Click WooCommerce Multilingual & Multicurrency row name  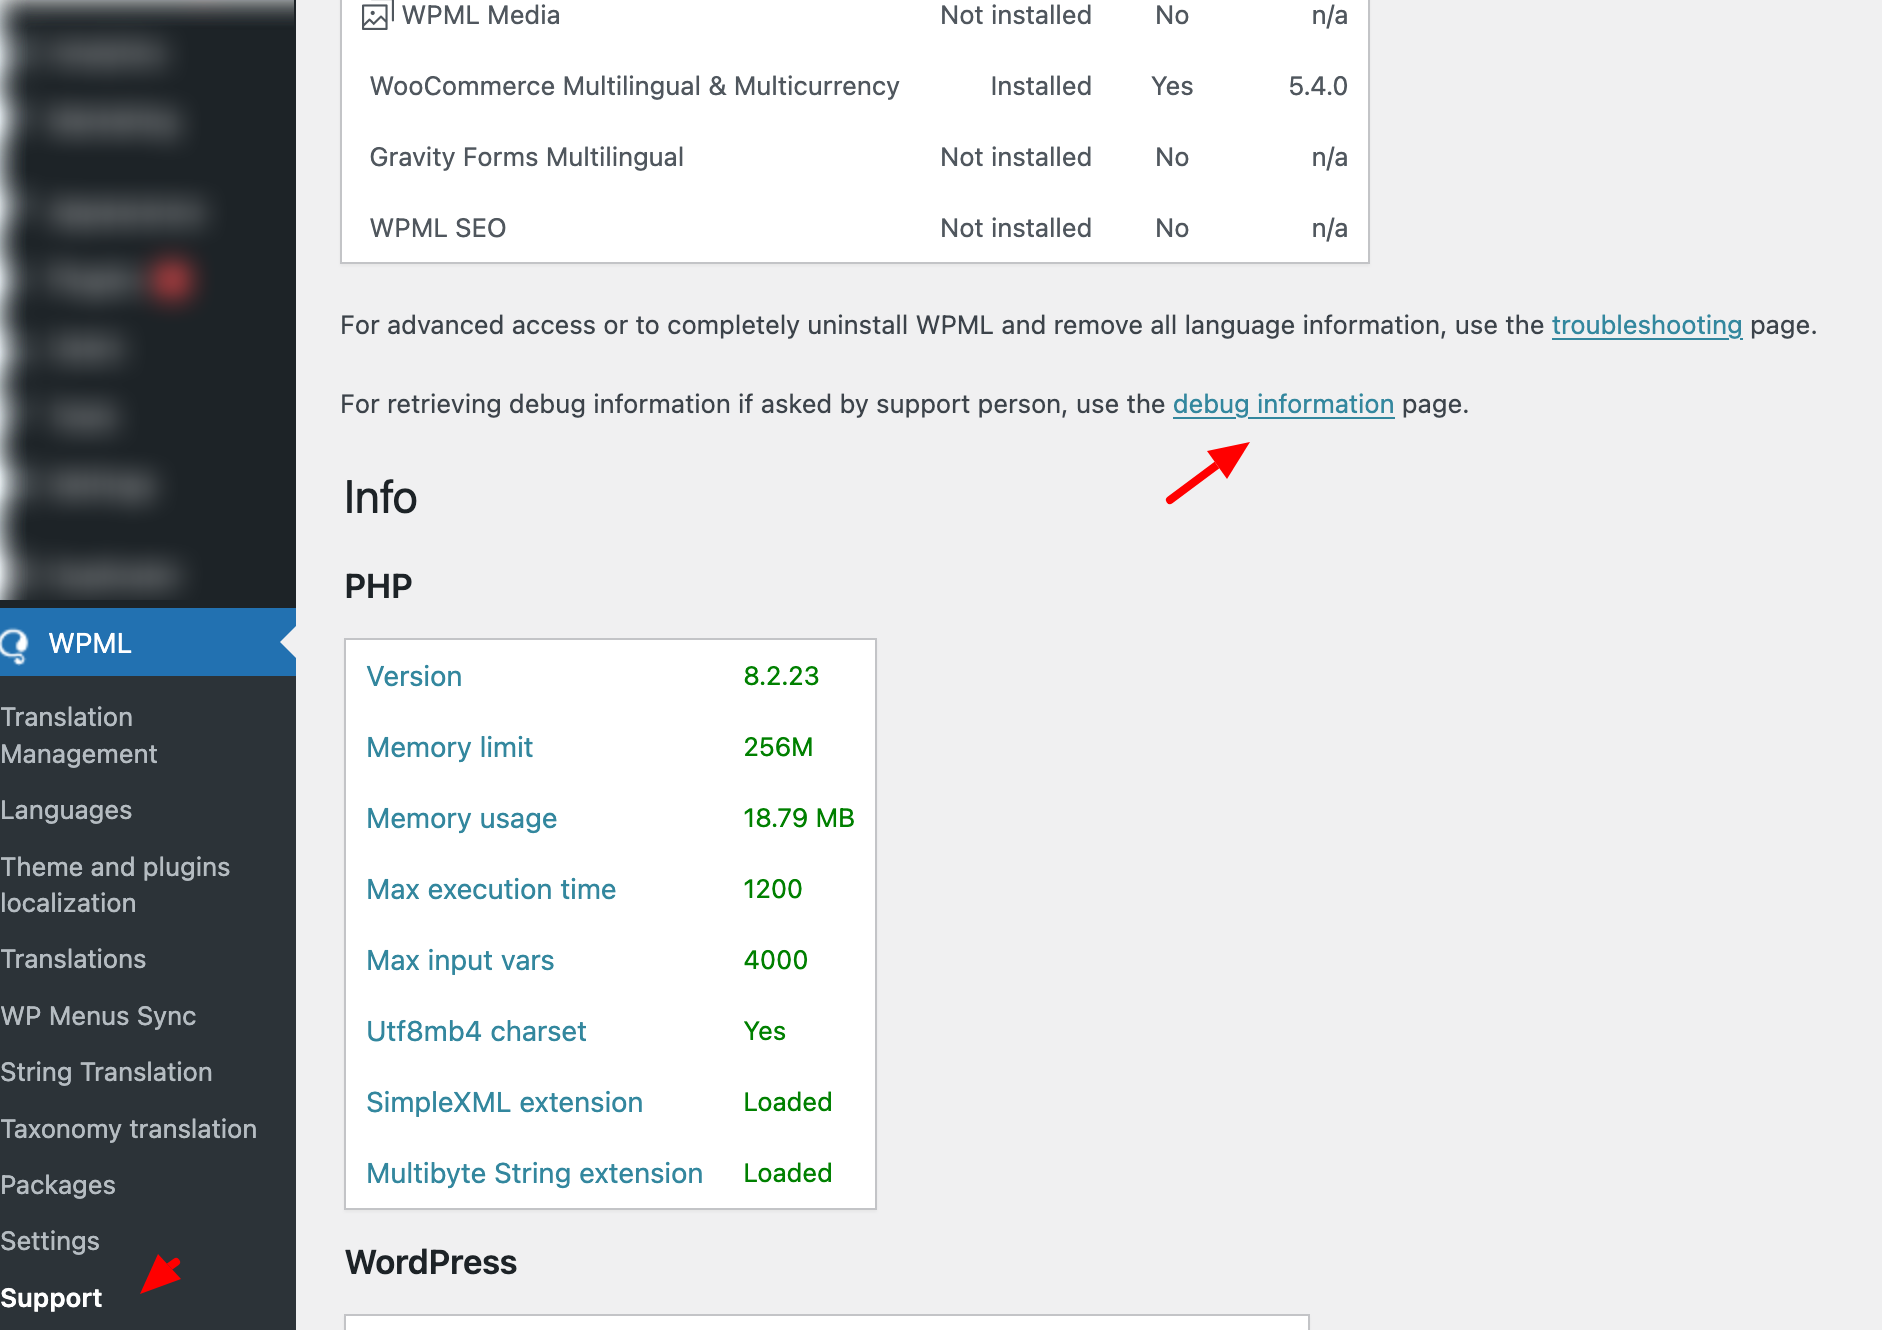pyautogui.click(x=634, y=86)
